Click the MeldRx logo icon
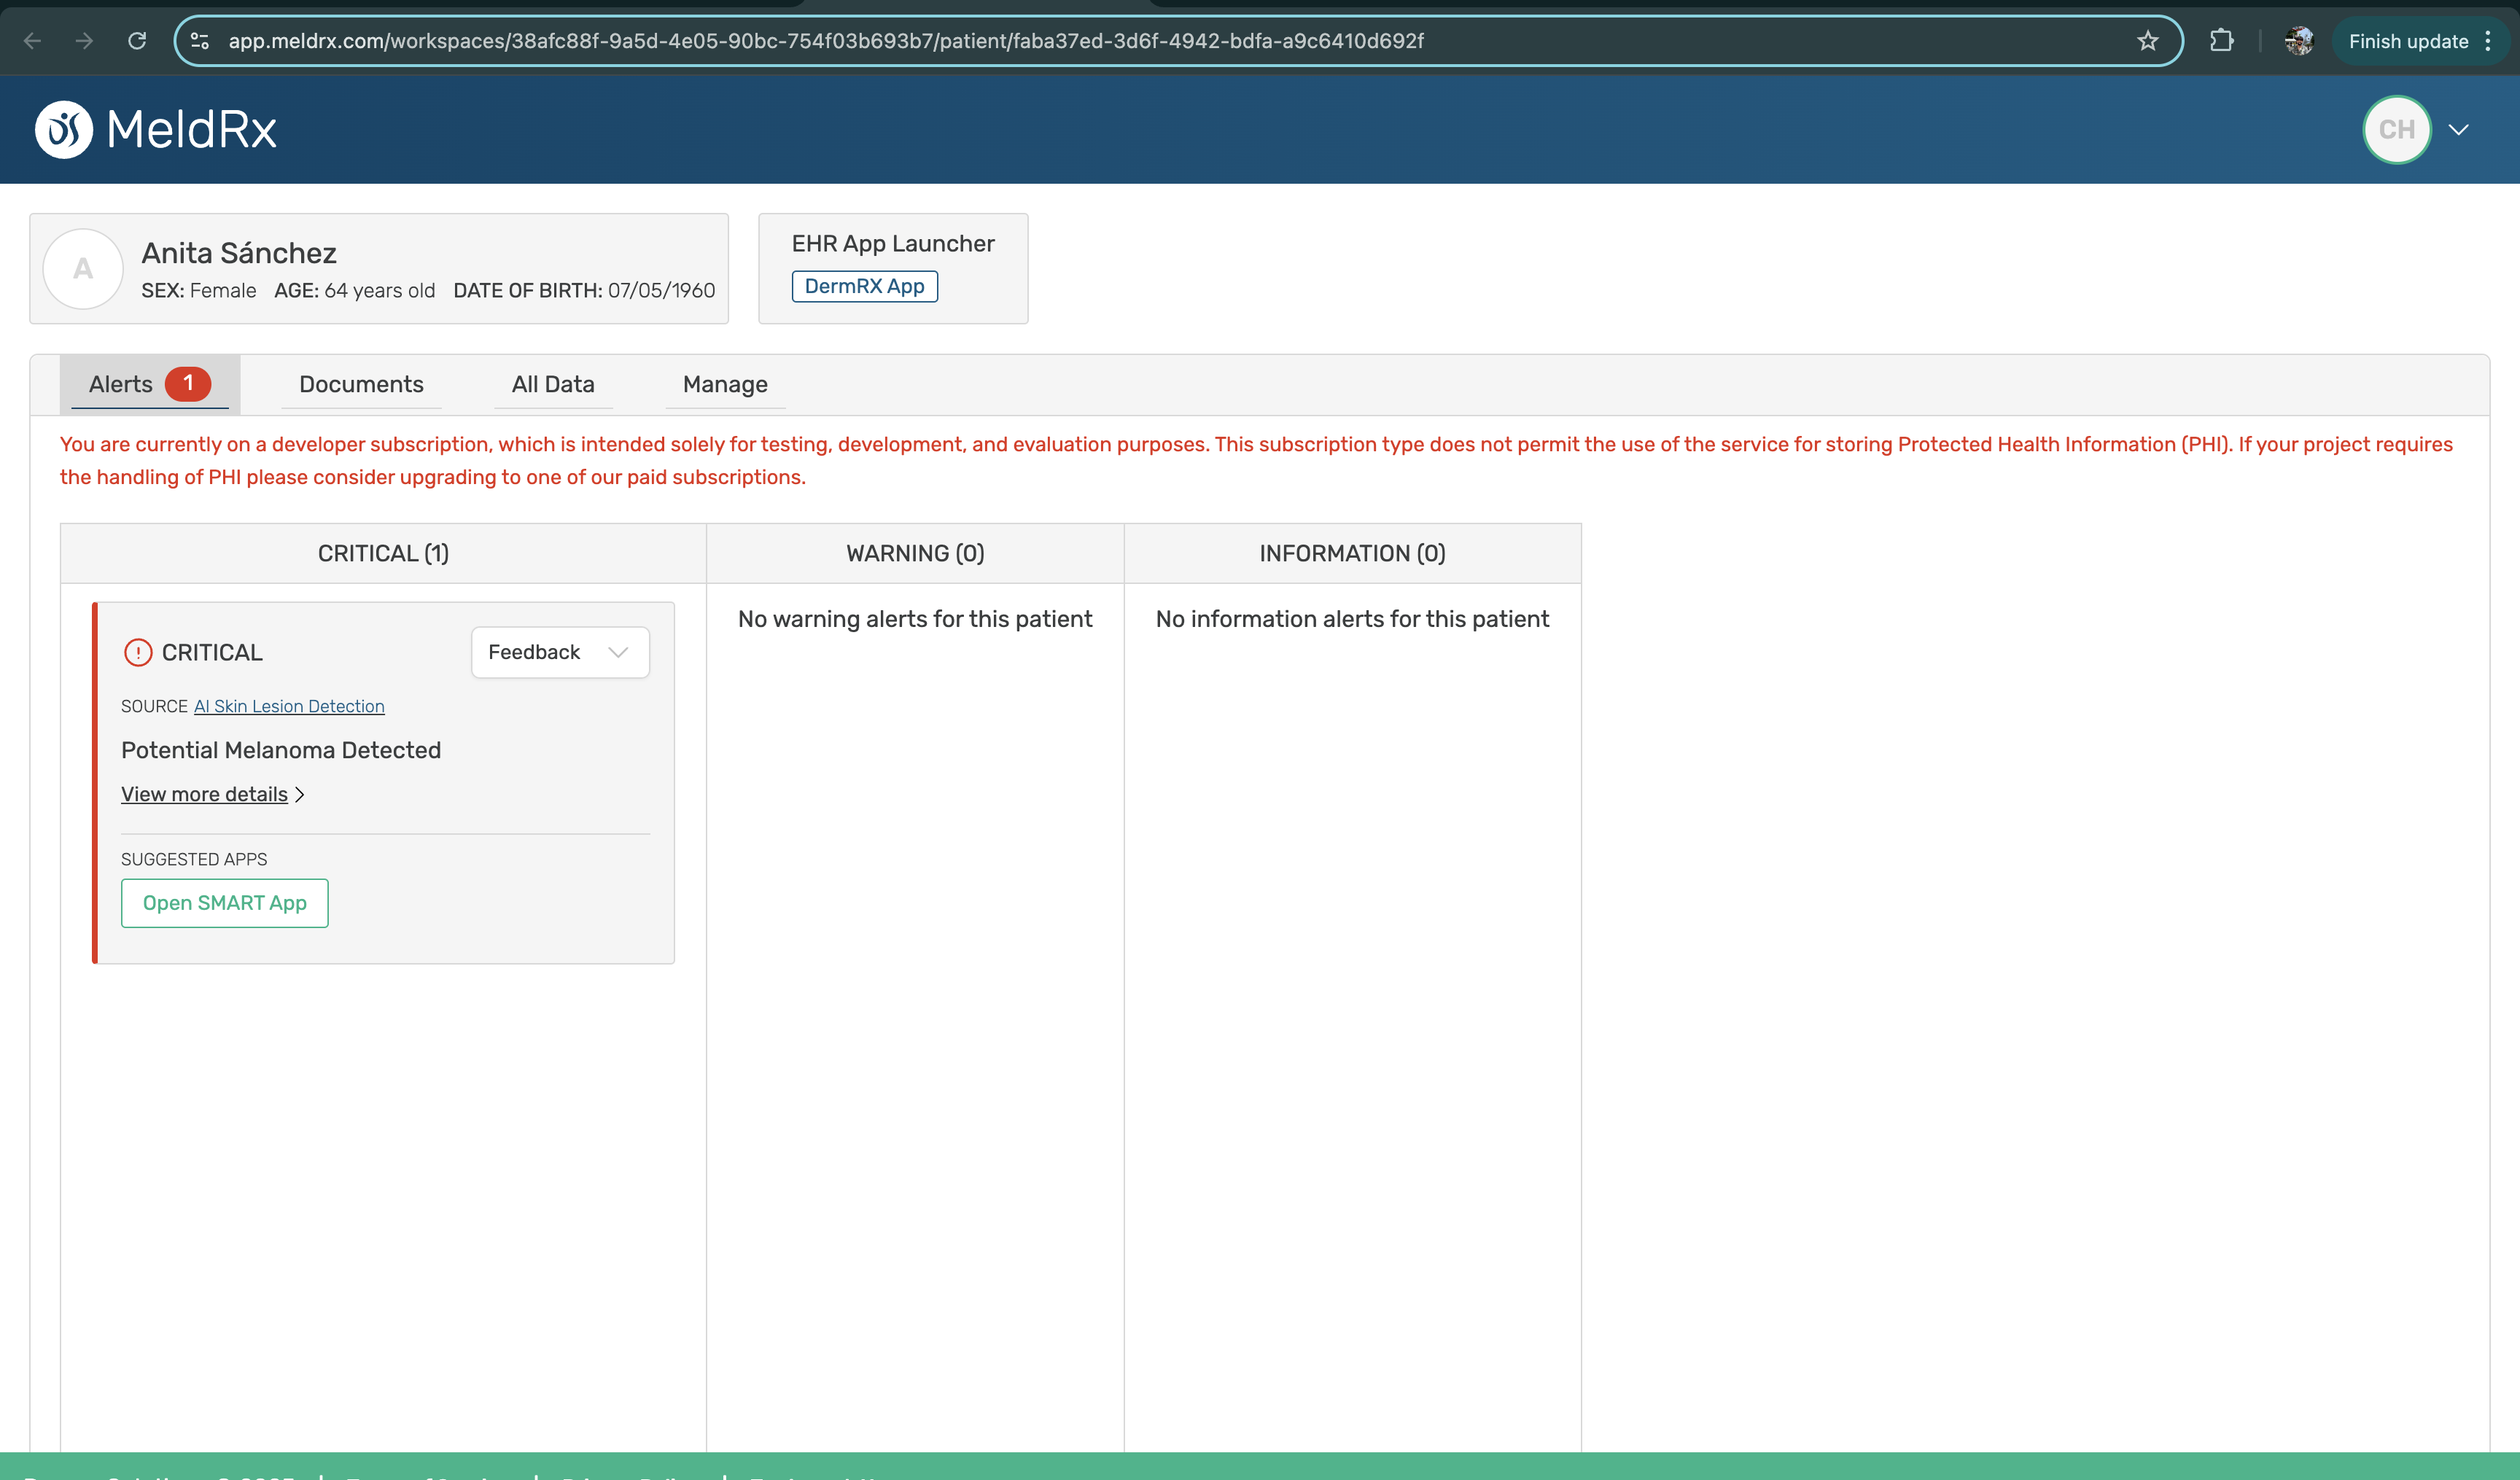The height and width of the screenshot is (1480, 2520). tap(64, 130)
